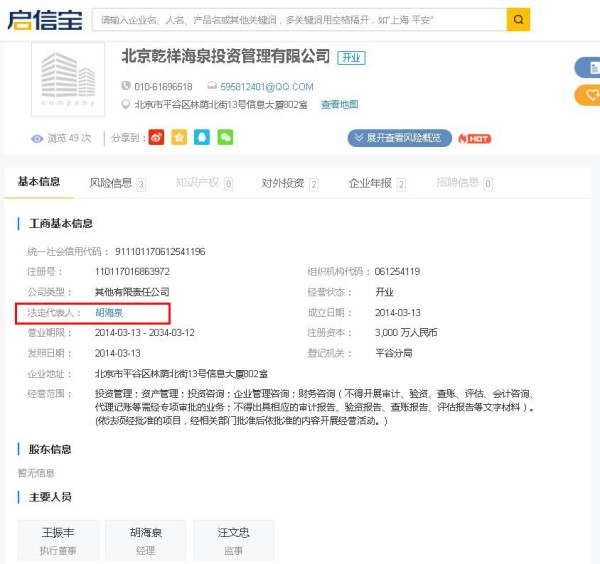The width and height of the screenshot is (600, 564).
Task: Click the 汪文忠 supervisor card
Action: click(233, 540)
